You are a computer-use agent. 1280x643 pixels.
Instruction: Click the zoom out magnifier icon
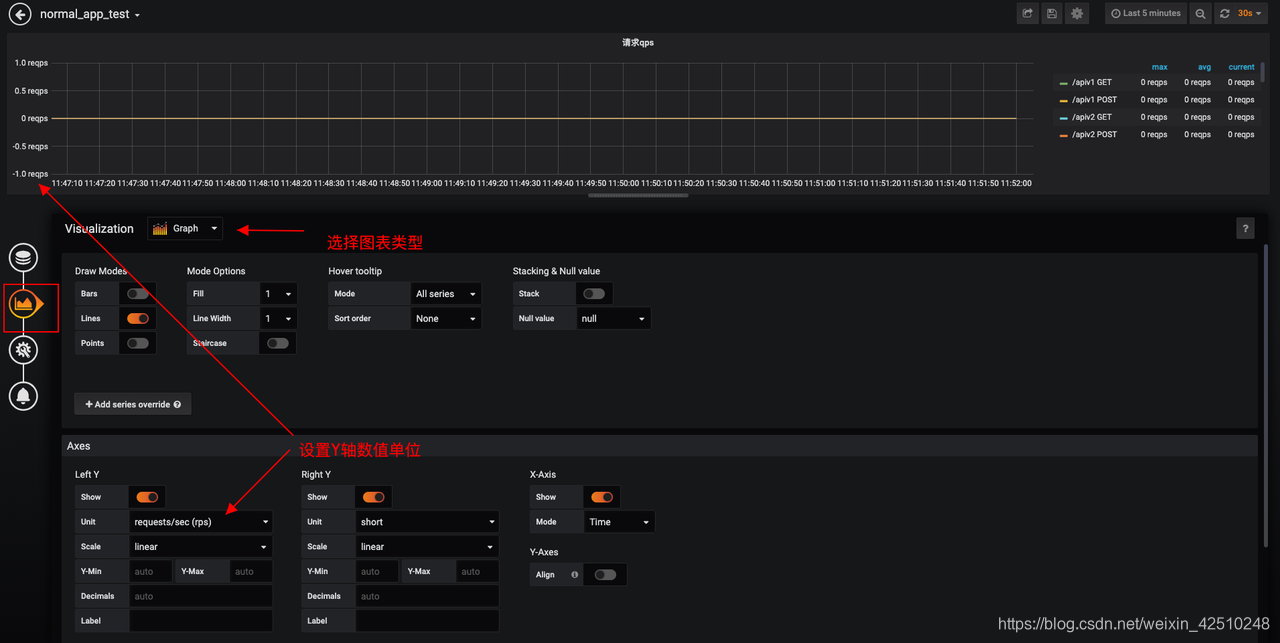[x=1201, y=14]
